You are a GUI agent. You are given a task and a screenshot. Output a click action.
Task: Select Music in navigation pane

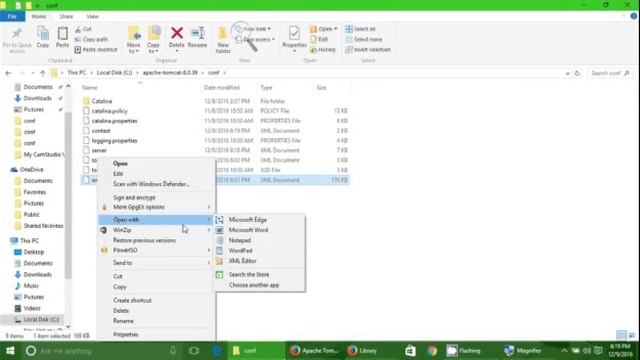(x=31, y=286)
